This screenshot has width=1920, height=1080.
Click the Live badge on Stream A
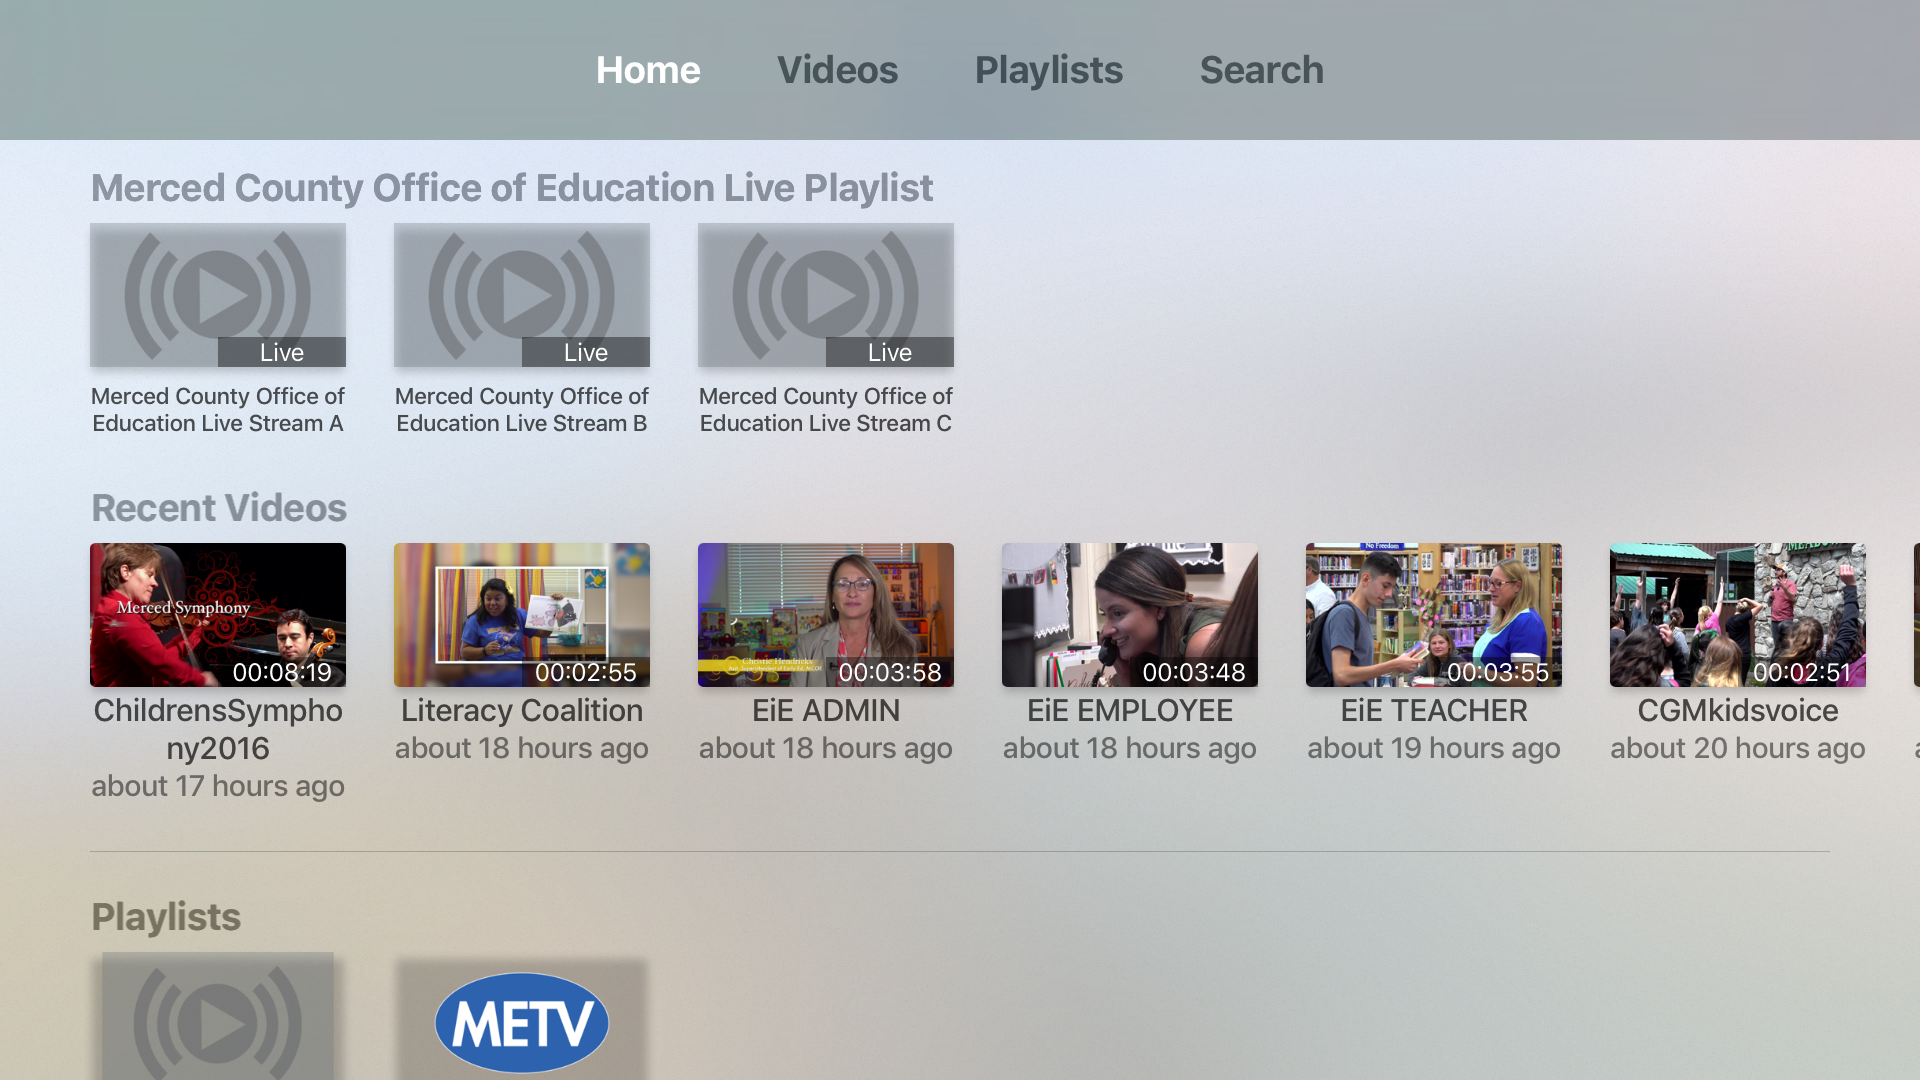tap(282, 352)
